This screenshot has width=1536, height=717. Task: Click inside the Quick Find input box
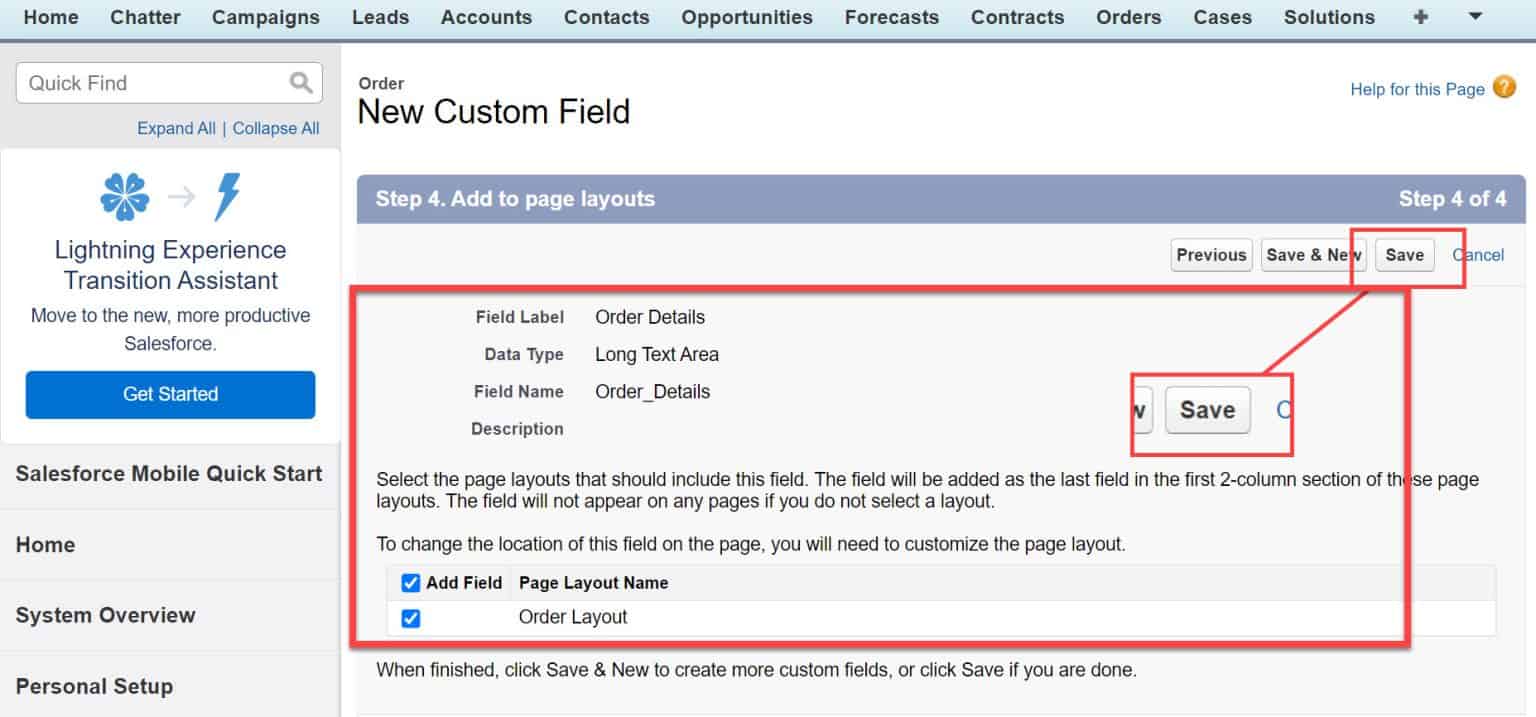point(160,83)
